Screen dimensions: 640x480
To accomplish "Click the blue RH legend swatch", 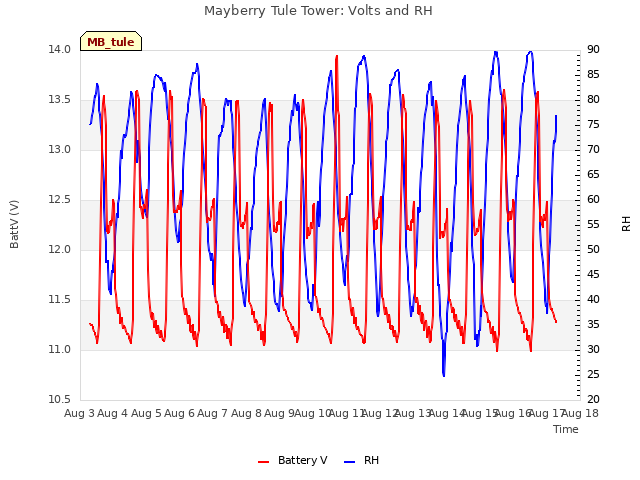I will (350, 462).
